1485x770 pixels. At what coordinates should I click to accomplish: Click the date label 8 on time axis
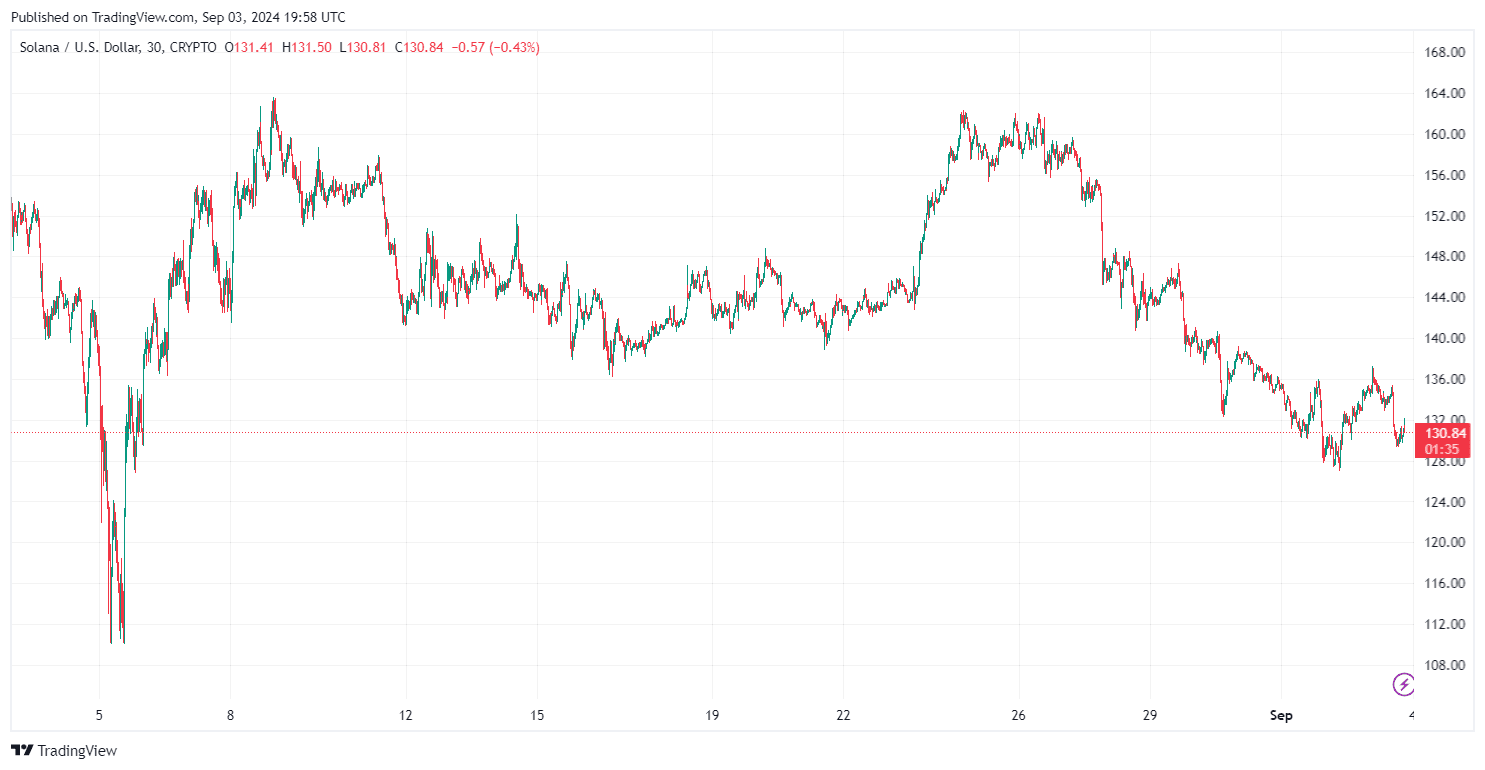point(230,715)
